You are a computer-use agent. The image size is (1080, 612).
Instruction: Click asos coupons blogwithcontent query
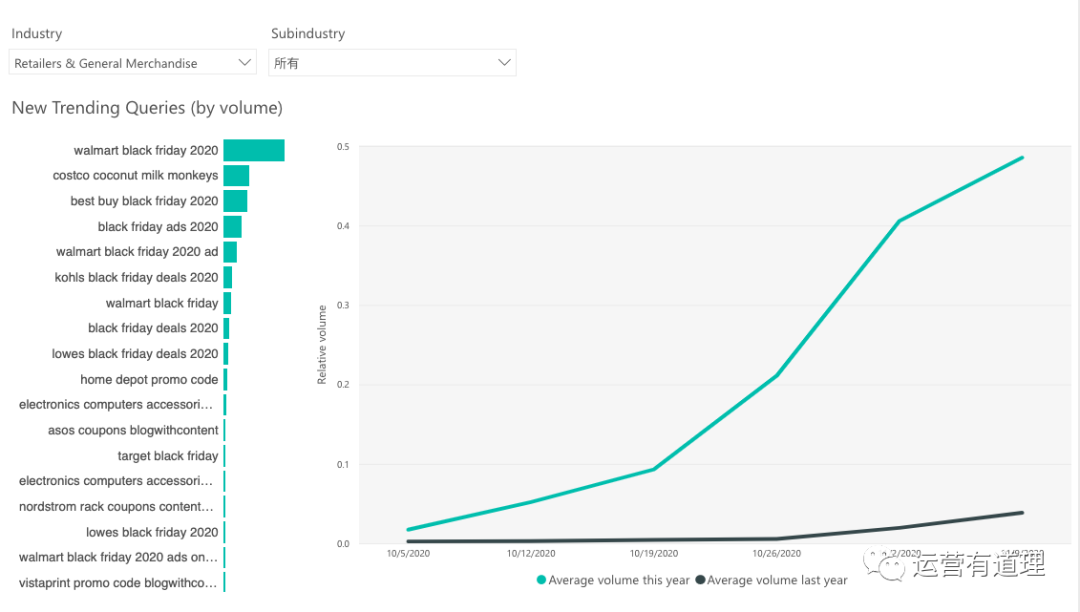(133, 430)
